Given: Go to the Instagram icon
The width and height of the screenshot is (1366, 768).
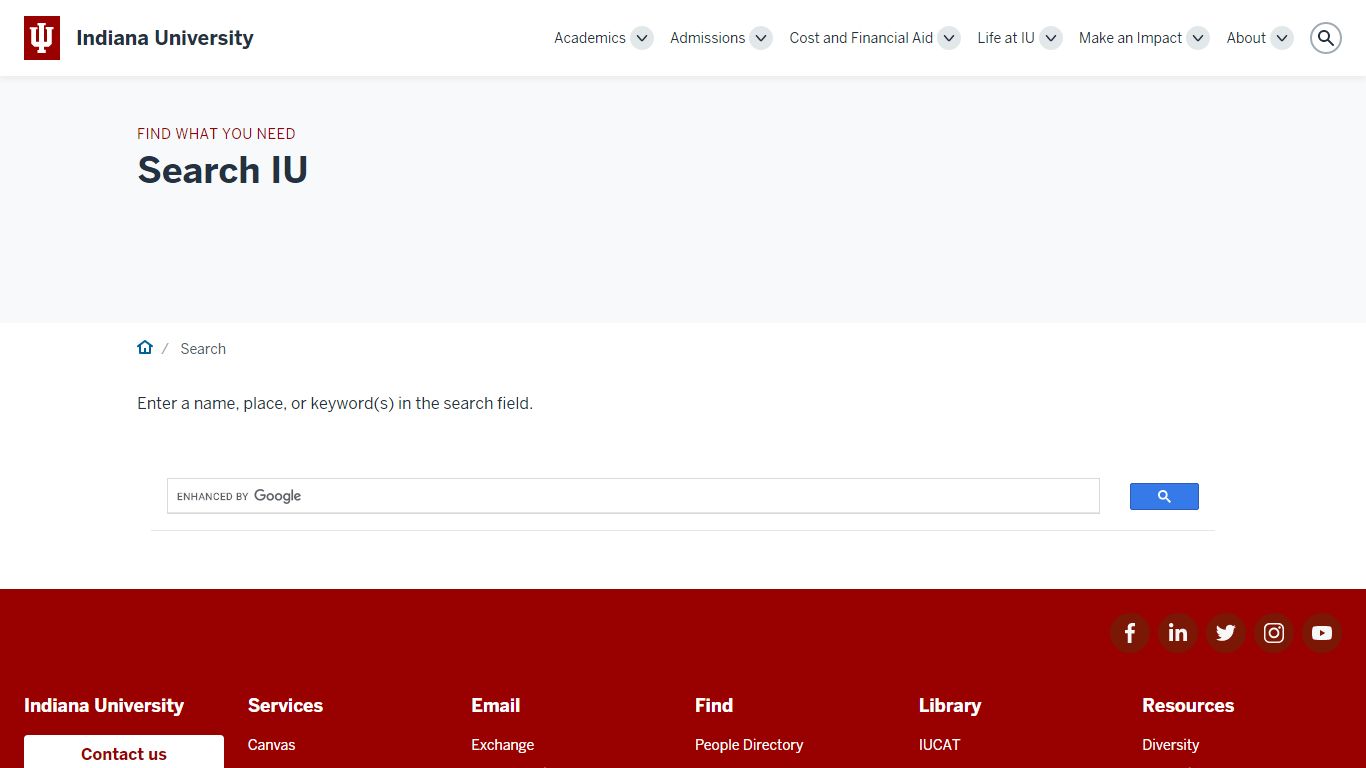Looking at the screenshot, I should pyautogui.click(x=1274, y=633).
